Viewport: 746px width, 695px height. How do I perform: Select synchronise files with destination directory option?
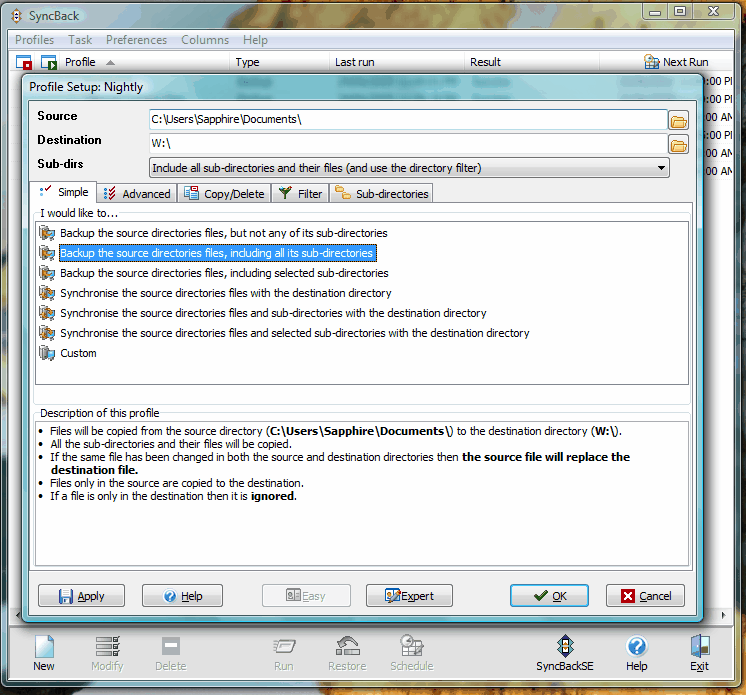(225, 293)
